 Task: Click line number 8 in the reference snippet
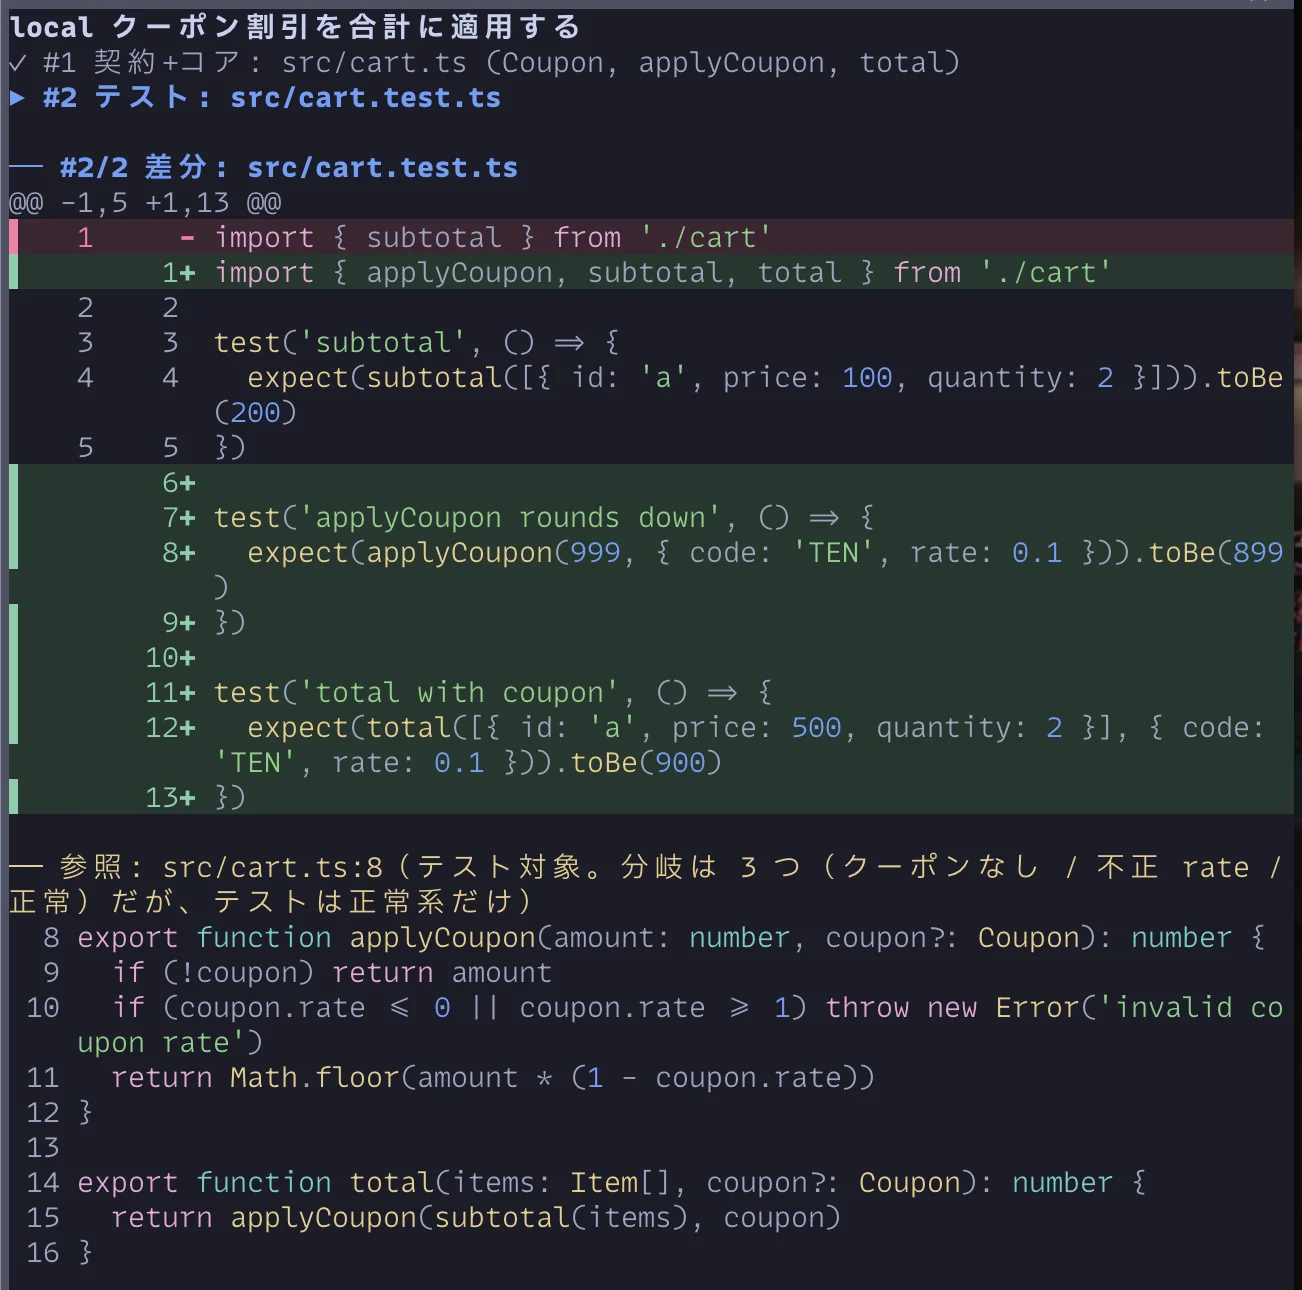51,938
